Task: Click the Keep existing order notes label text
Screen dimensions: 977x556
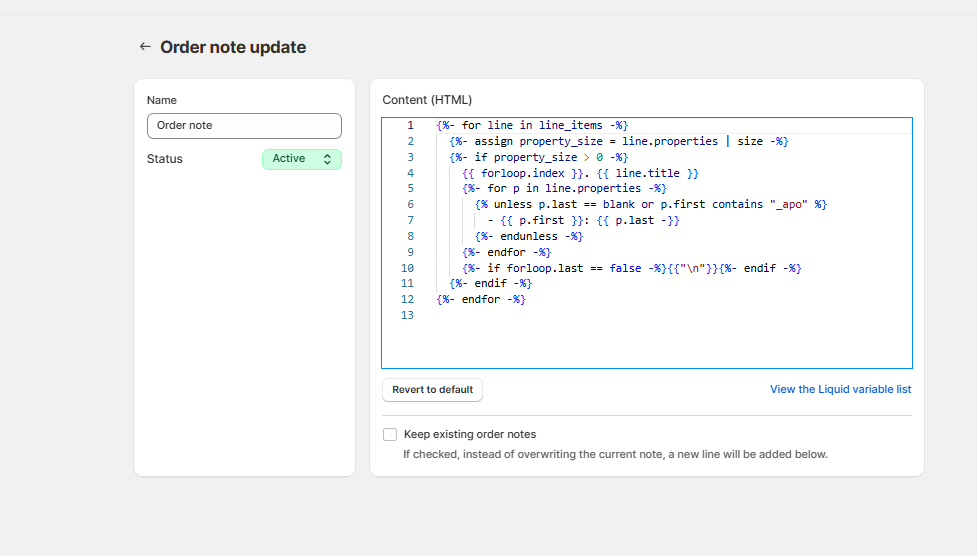Action: coord(469,435)
